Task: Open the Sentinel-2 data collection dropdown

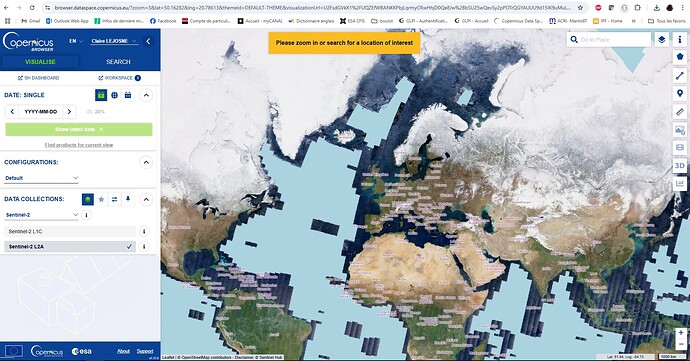Action: coord(41,215)
